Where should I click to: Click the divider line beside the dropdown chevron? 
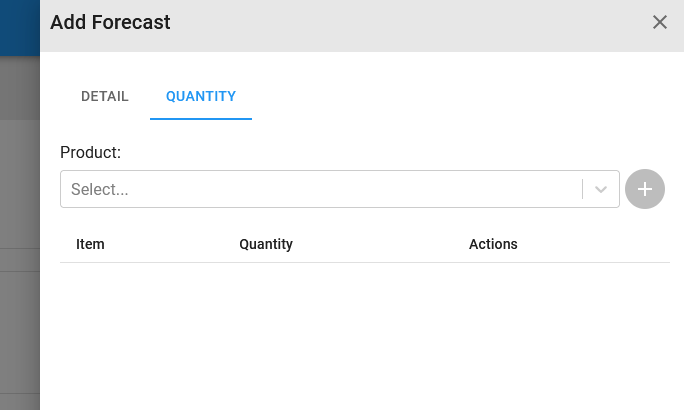pyautogui.click(x=582, y=189)
